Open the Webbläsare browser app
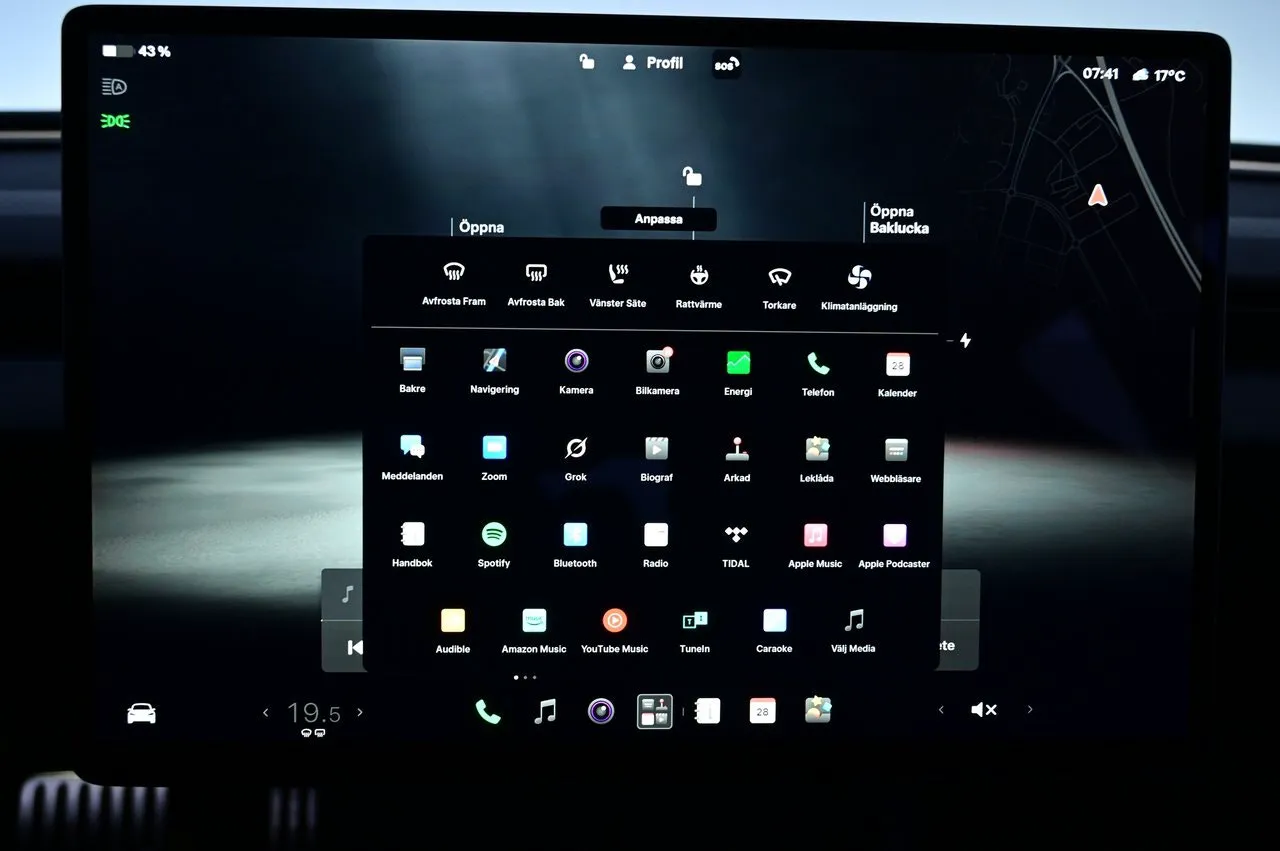This screenshot has width=1280, height=851. (x=896, y=460)
